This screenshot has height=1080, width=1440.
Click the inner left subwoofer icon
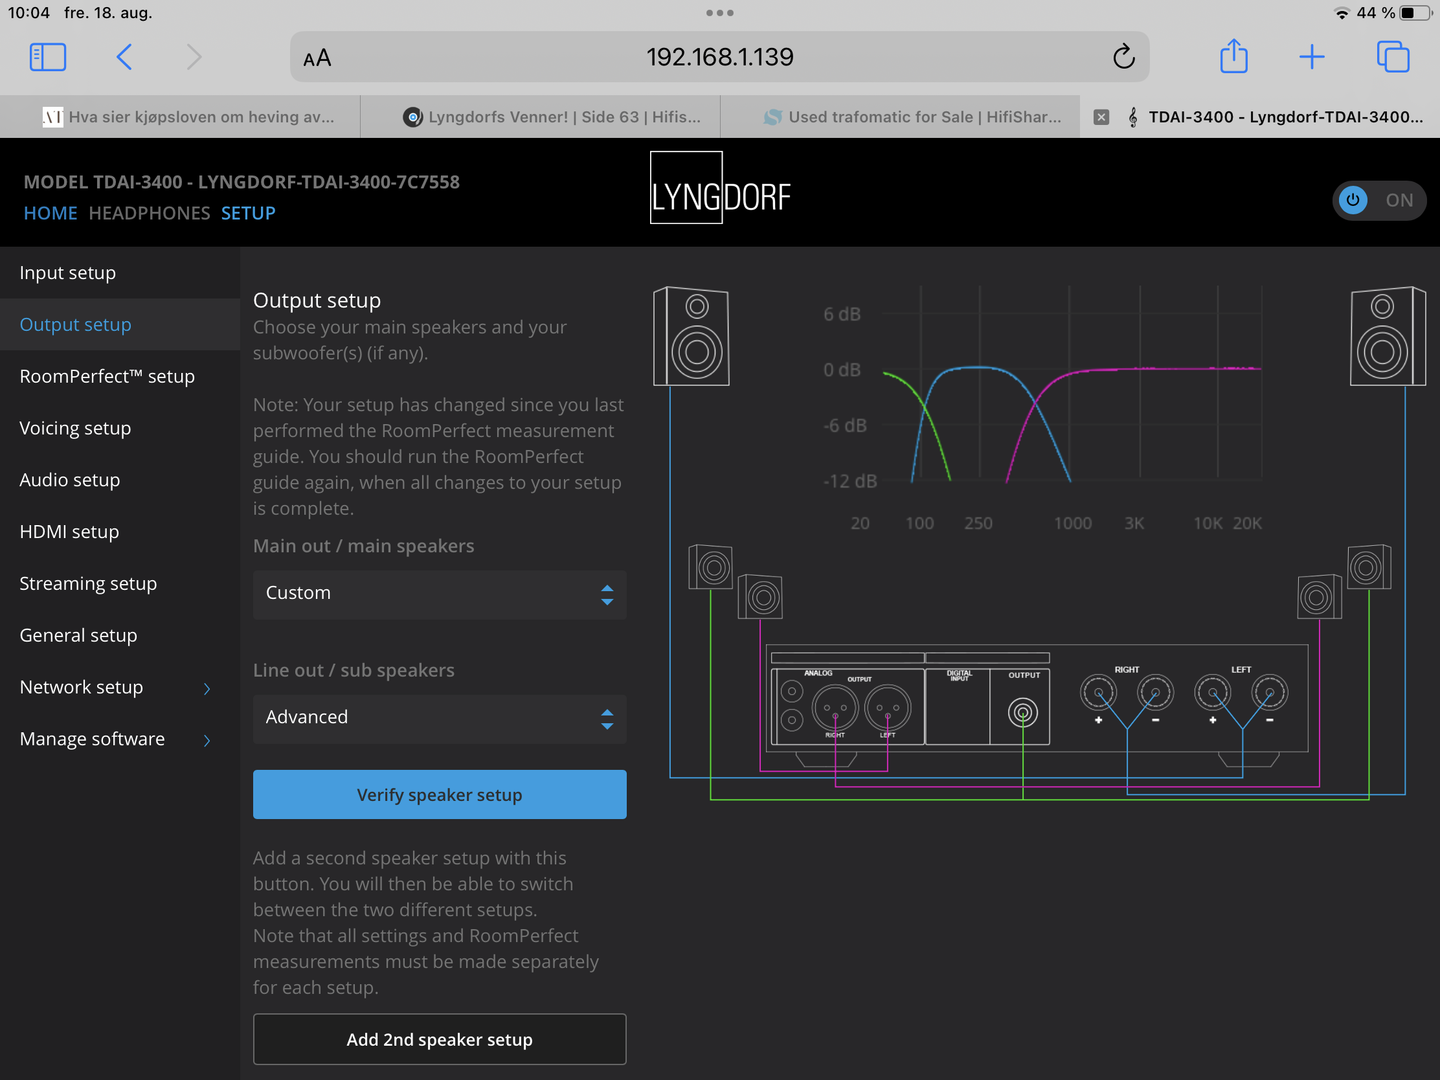[x=760, y=597]
